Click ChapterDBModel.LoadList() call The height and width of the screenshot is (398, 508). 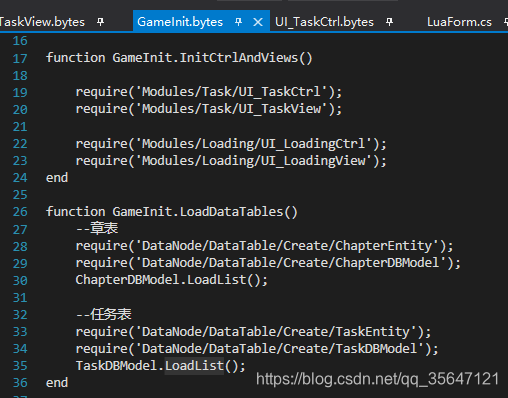coord(172,280)
